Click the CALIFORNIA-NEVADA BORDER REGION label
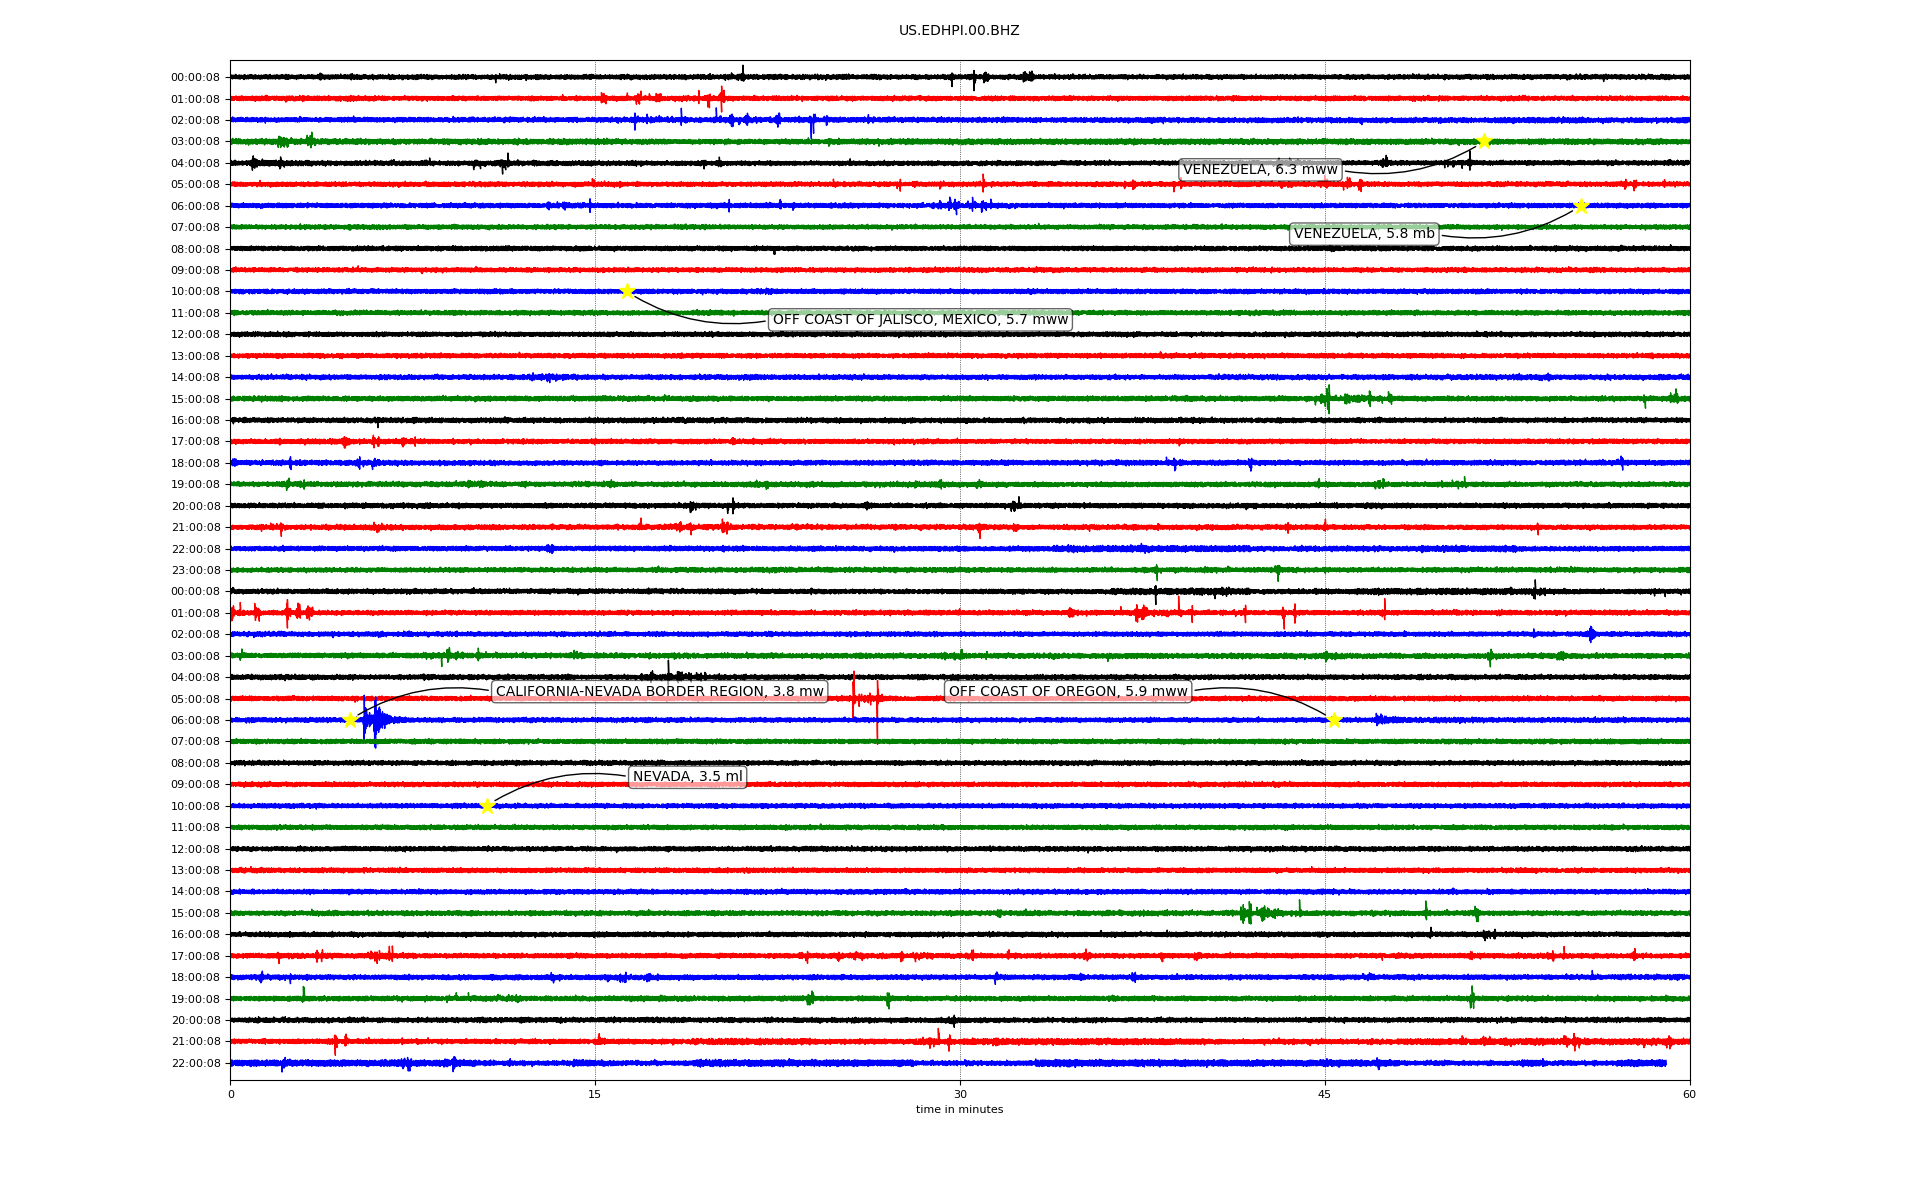 (x=659, y=692)
